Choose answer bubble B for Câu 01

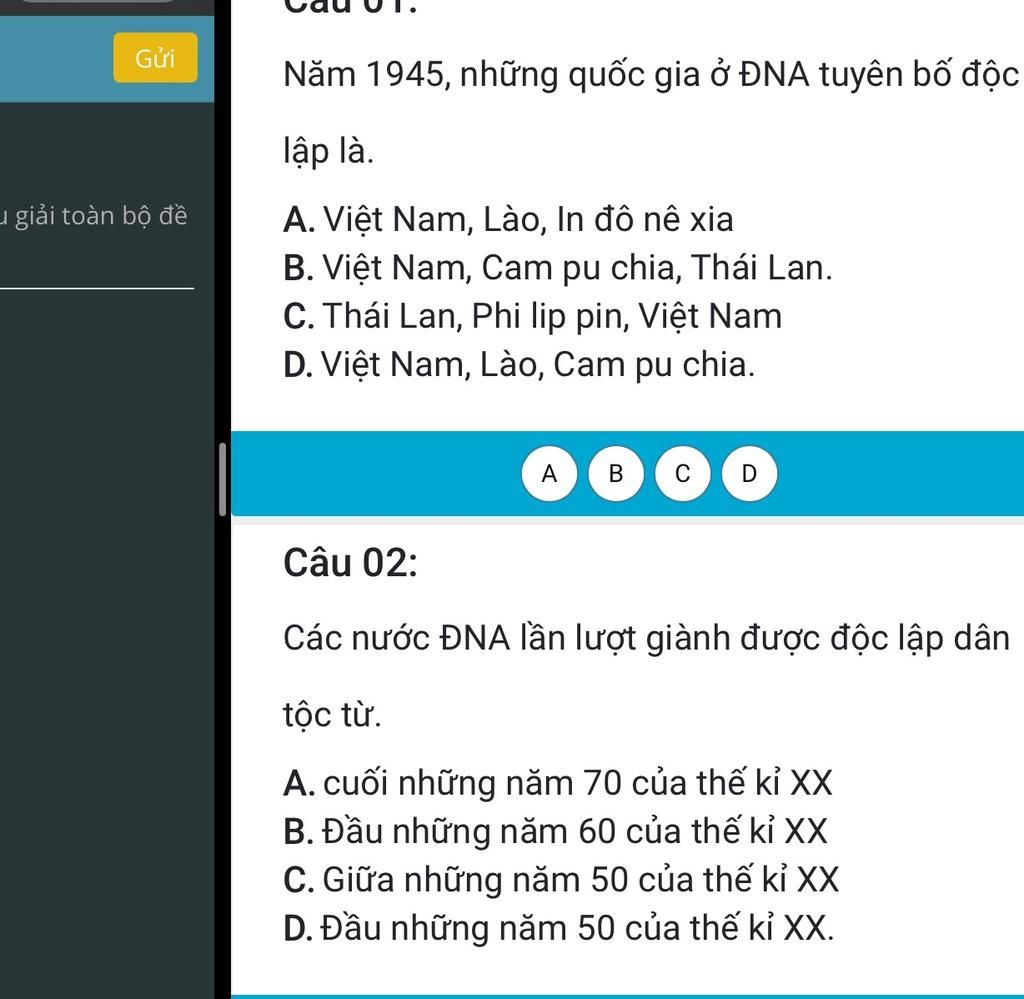coord(616,474)
